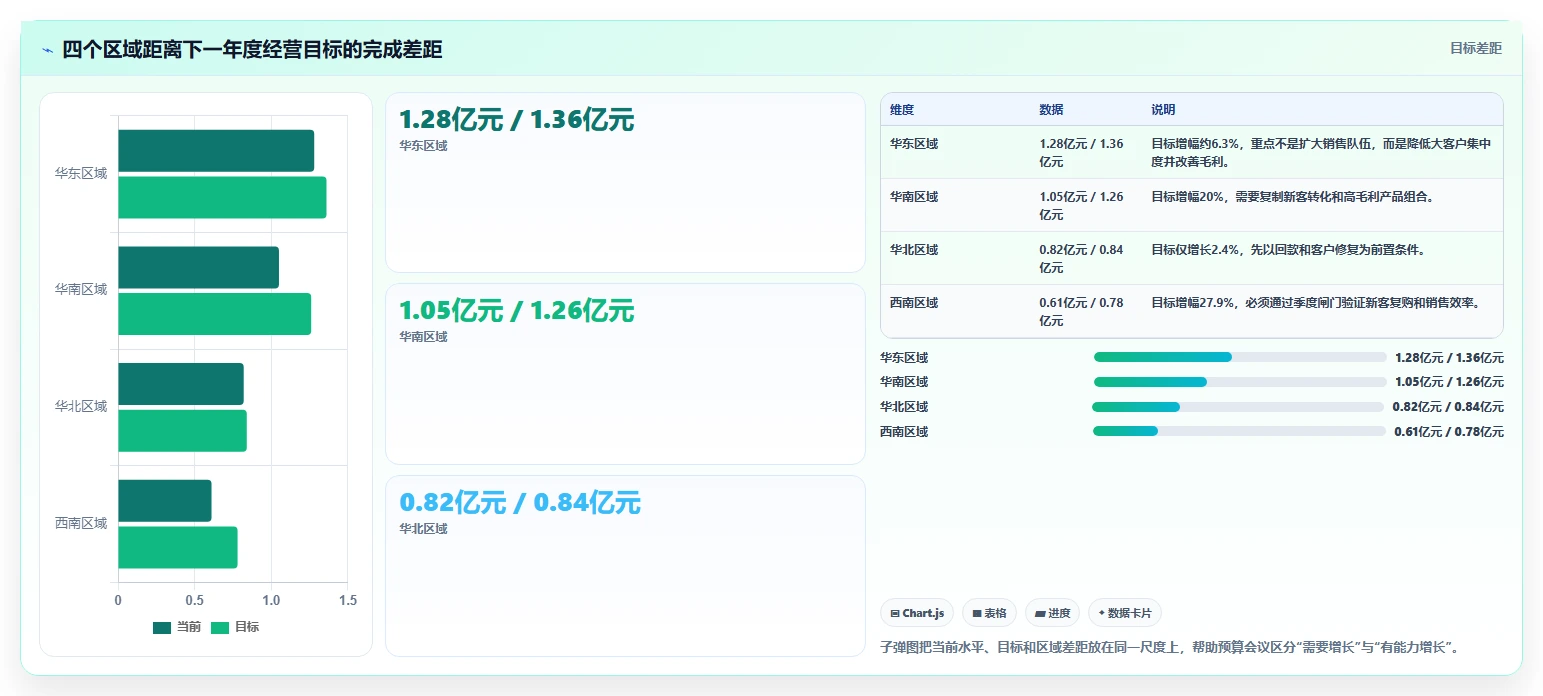Click the 西南区域 y-axis label in chart
This screenshot has height=696, width=1543.
[x=81, y=523]
